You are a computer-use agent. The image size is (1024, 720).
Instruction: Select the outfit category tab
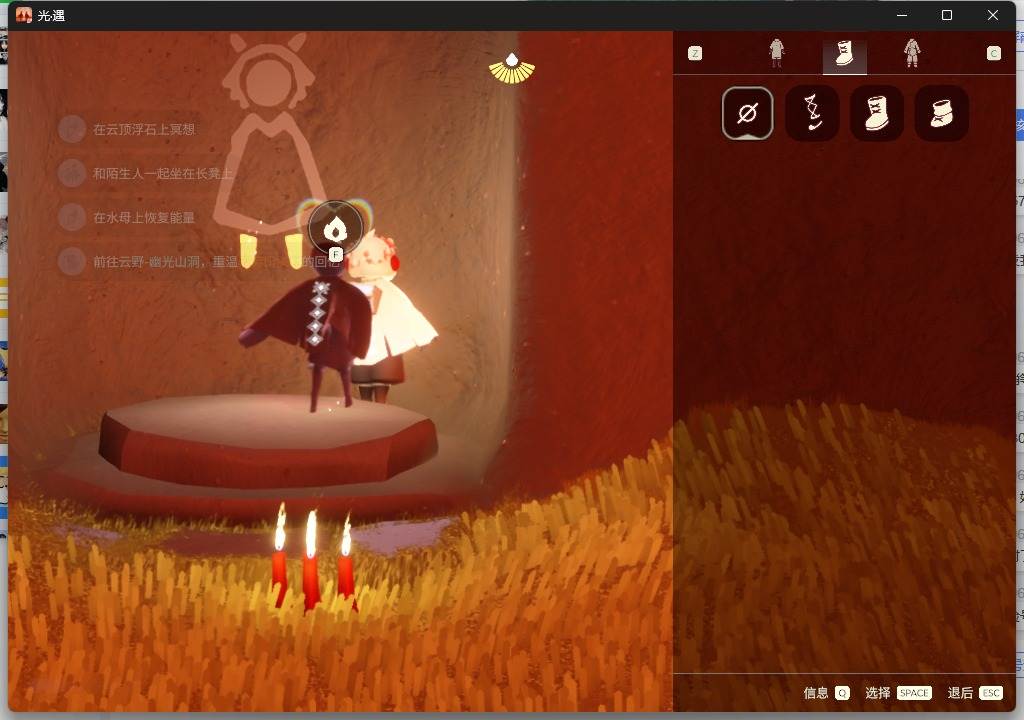pos(776,53)
